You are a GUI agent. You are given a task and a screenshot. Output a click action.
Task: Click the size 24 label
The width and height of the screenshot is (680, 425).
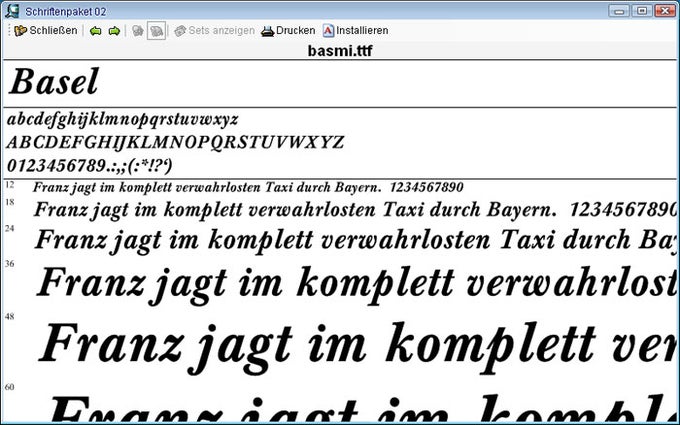pyautogui.click(x=10, y=228)
